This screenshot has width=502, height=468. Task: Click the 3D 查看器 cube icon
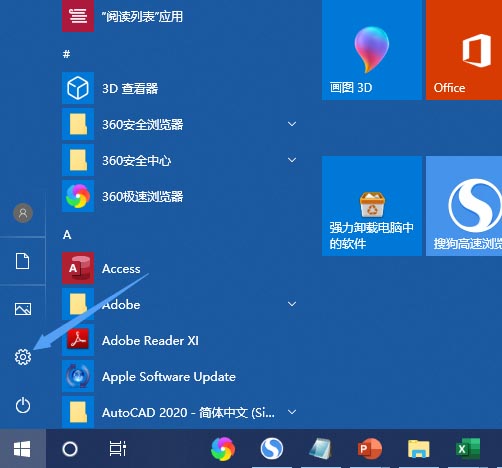(78, 88)
